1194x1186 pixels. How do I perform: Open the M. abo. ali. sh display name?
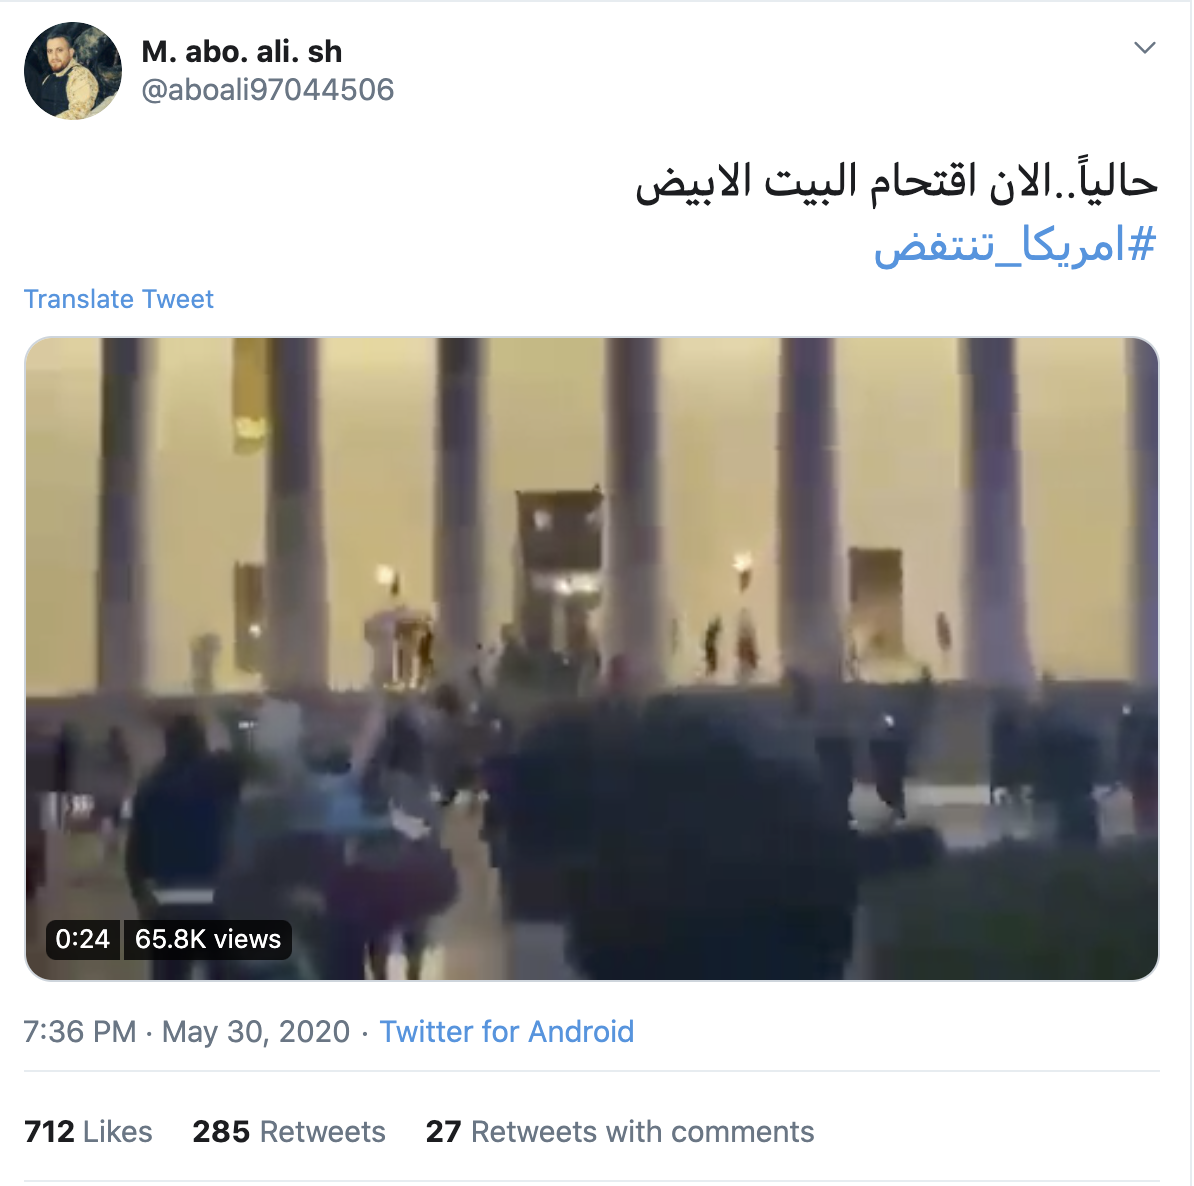coord(241,52)
